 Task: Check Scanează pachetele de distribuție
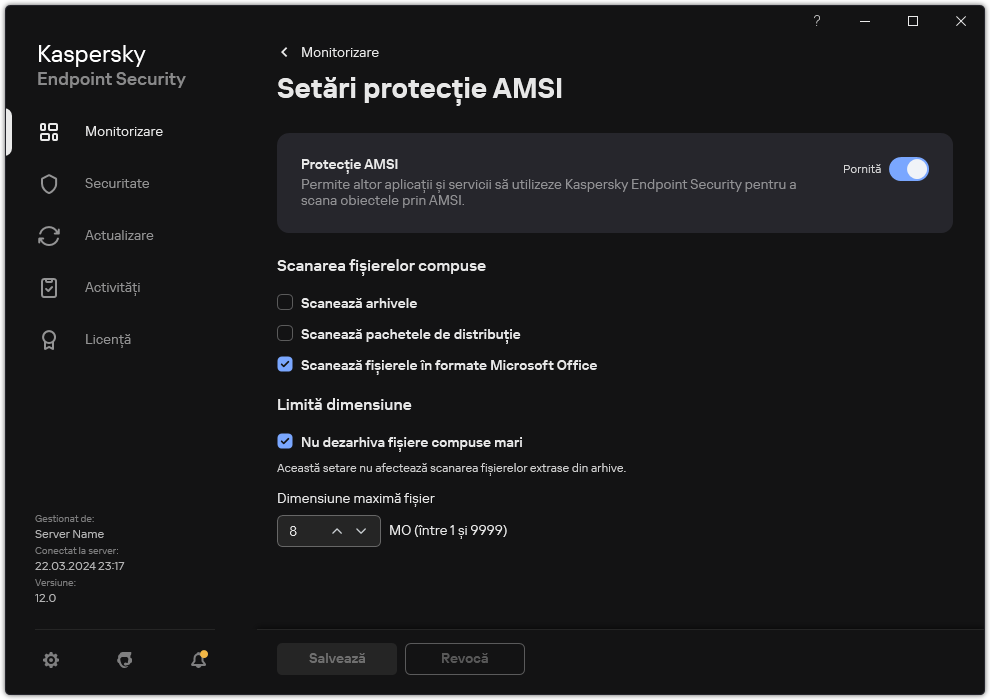(x=285, y=334)
